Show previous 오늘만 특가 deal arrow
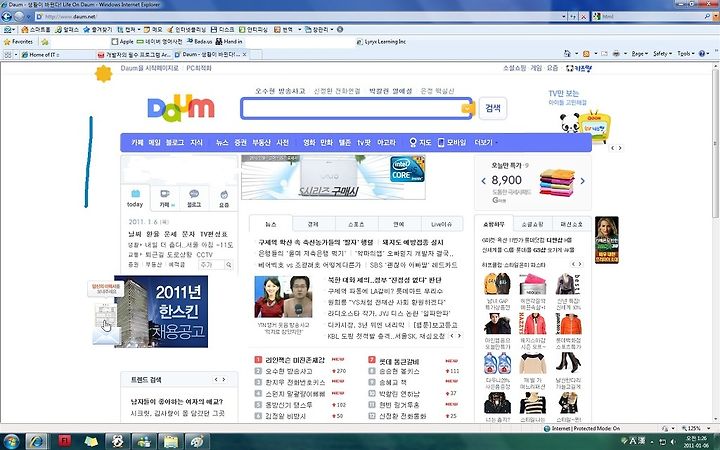Viewport: 720px width, 450px height. [484, 181]
